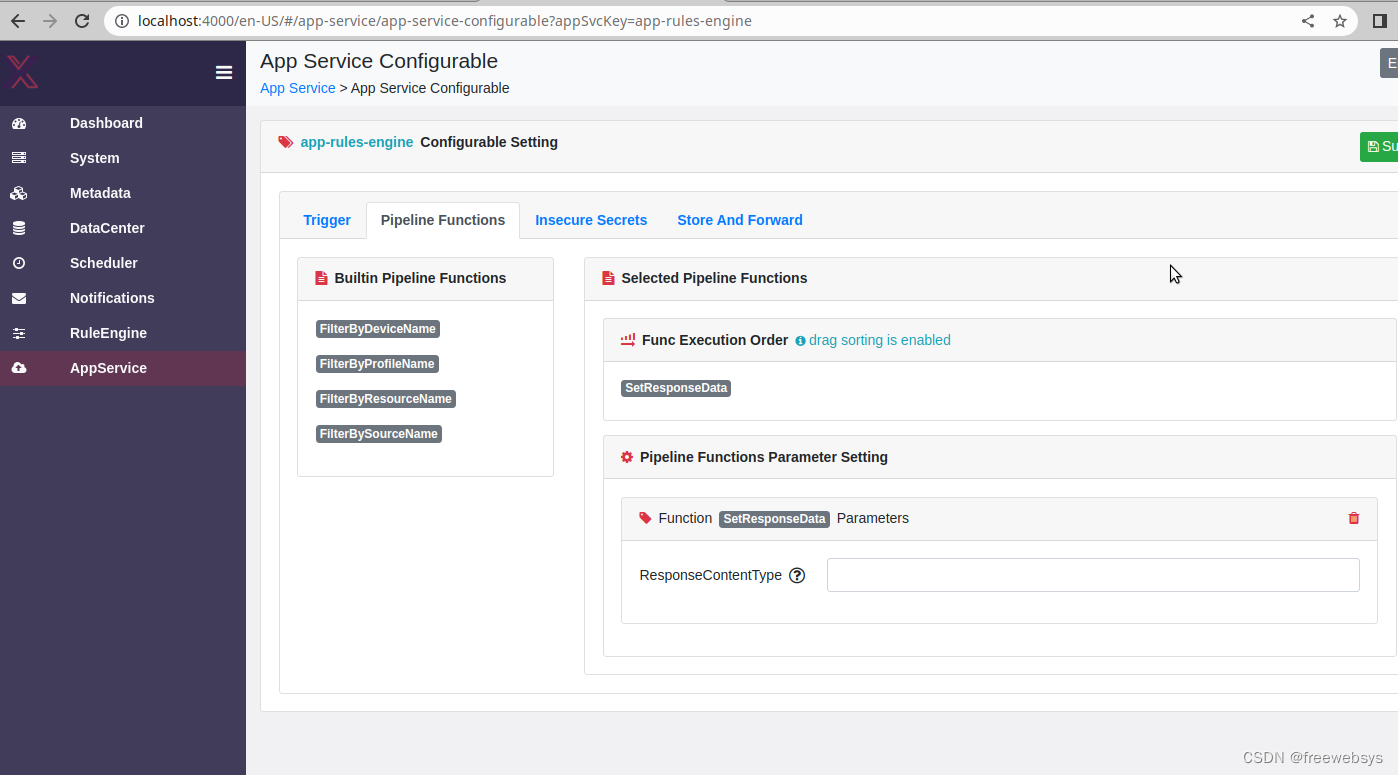Switch to the Trigger tab

(327, 220)
